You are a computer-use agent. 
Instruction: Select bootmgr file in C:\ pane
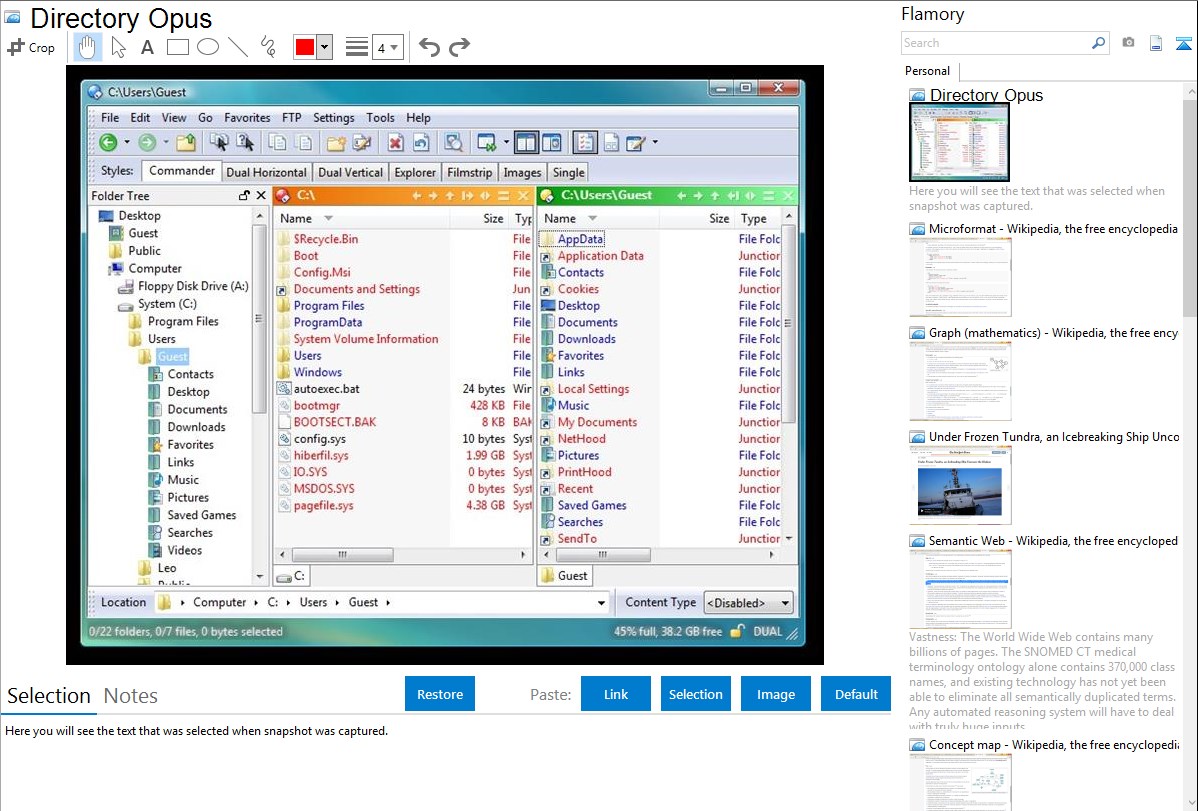point(317,405)
